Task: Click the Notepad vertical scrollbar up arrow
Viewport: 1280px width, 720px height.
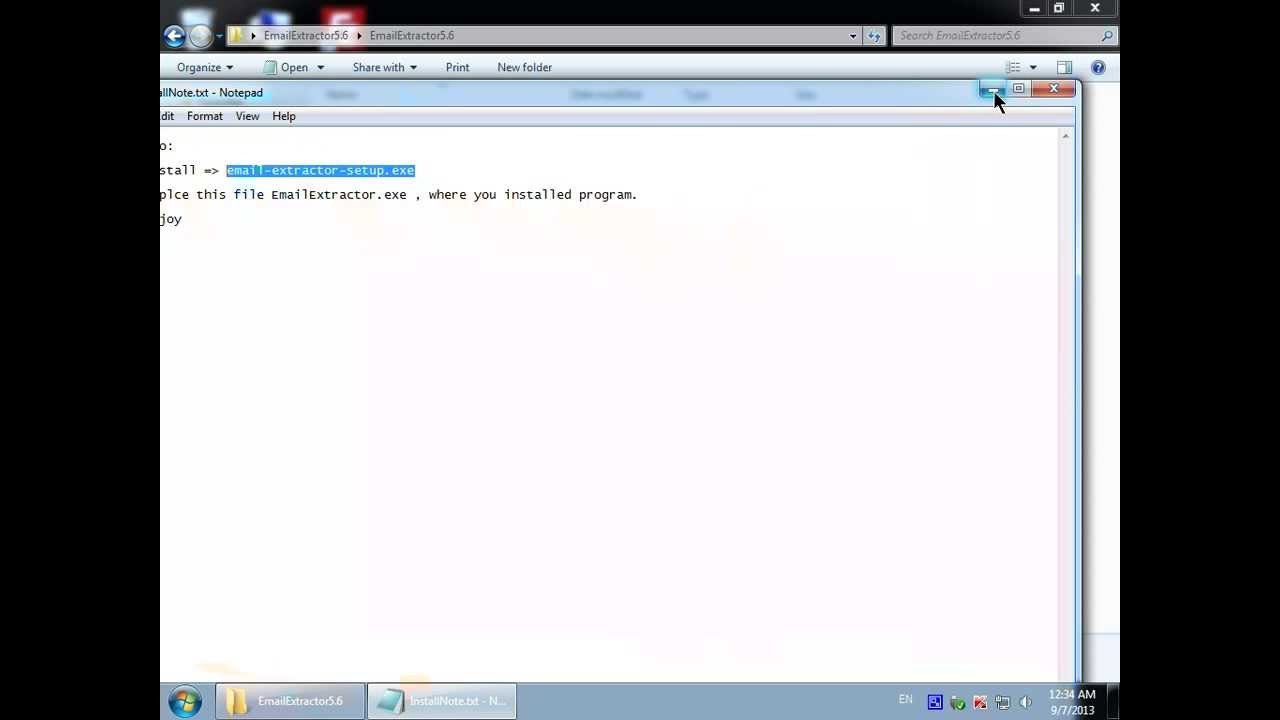Action: click(1066, 137)
